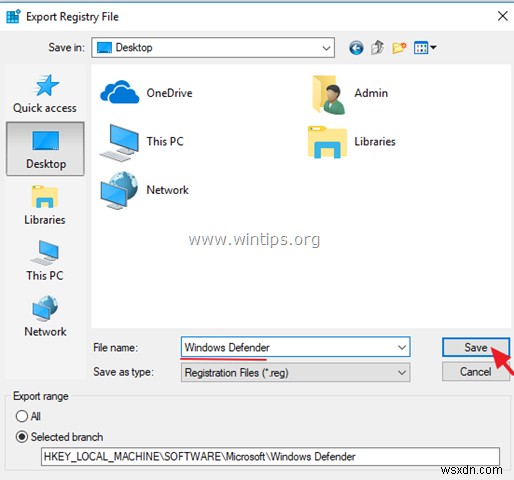Click the Save button

click(x=476, y=347)
